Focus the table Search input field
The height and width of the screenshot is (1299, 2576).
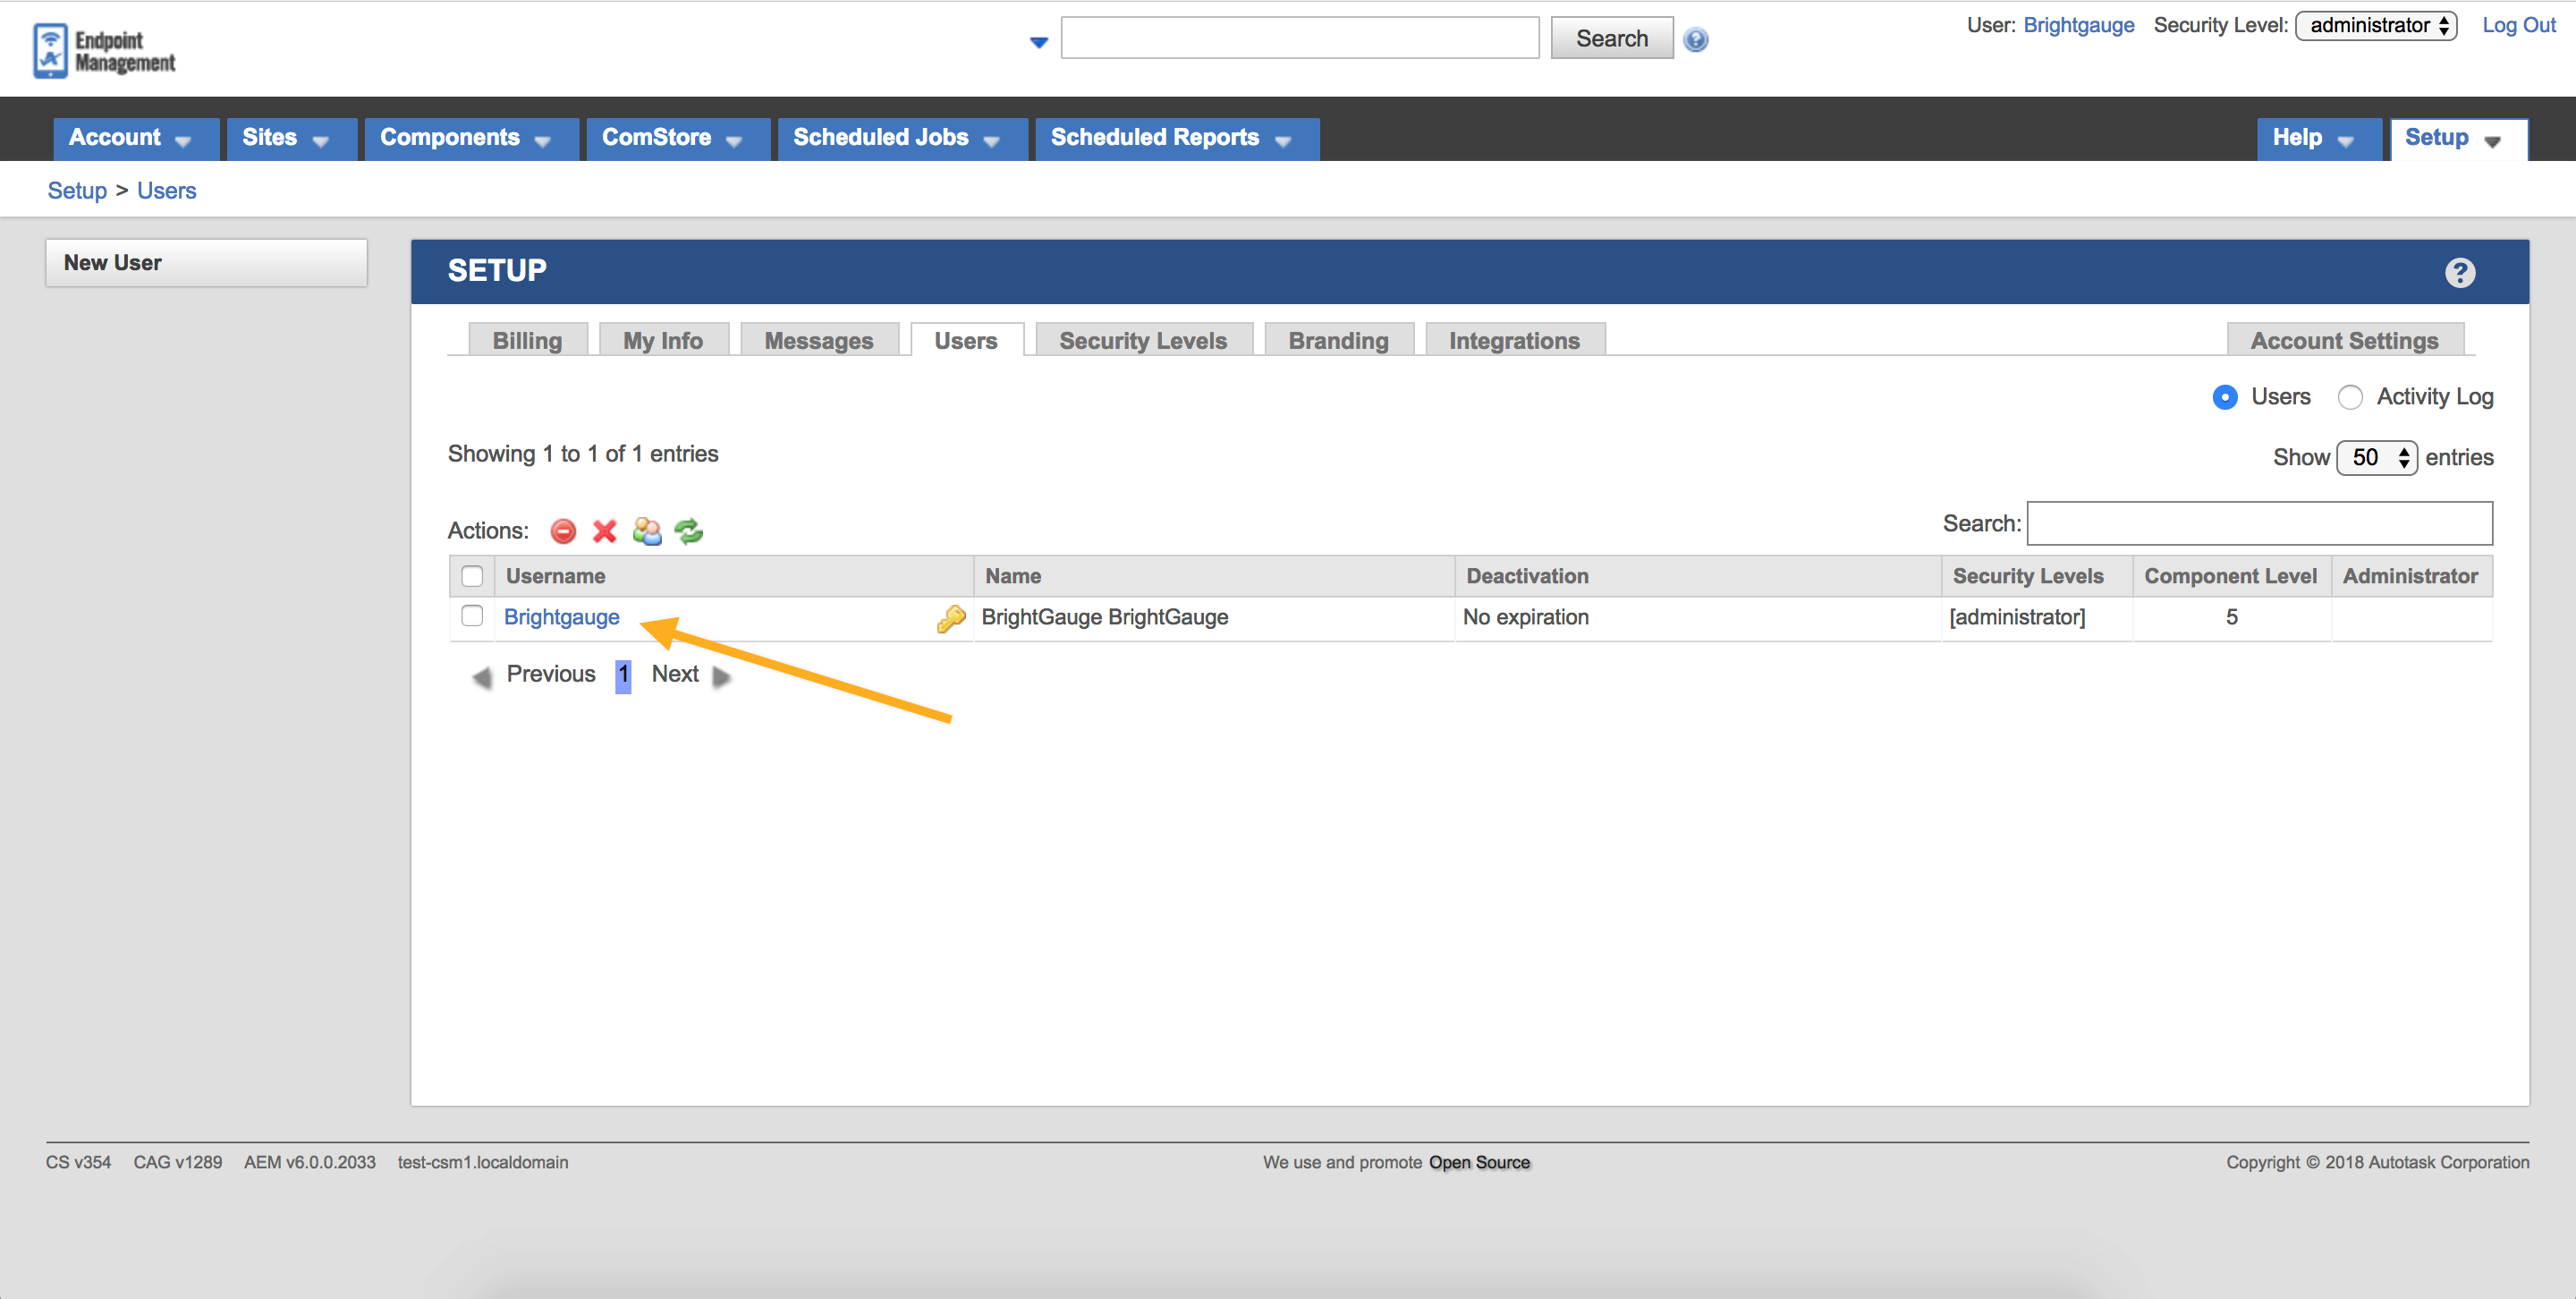tap(2259, 524)
